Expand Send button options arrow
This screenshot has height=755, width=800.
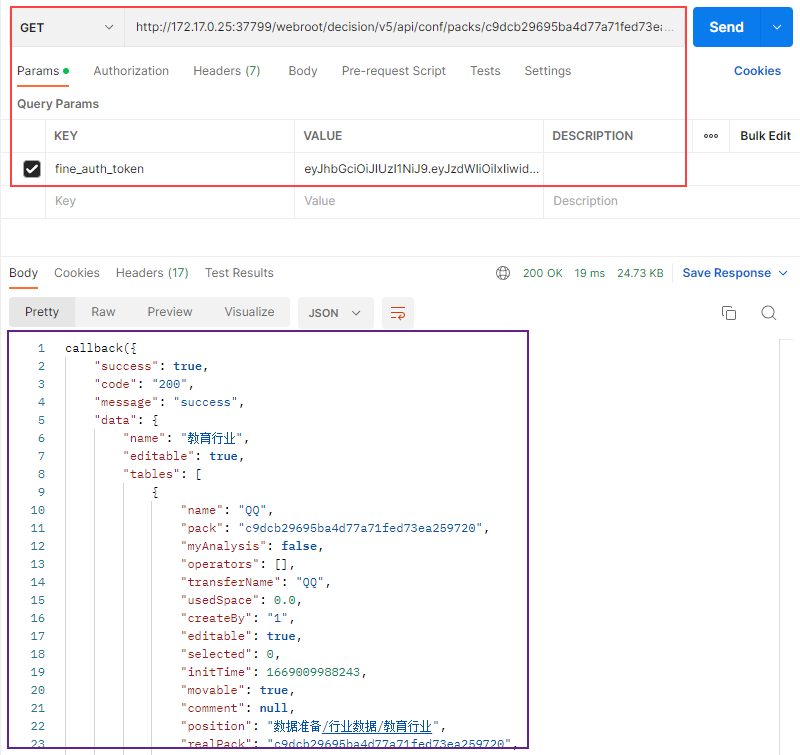coord(777,28)
